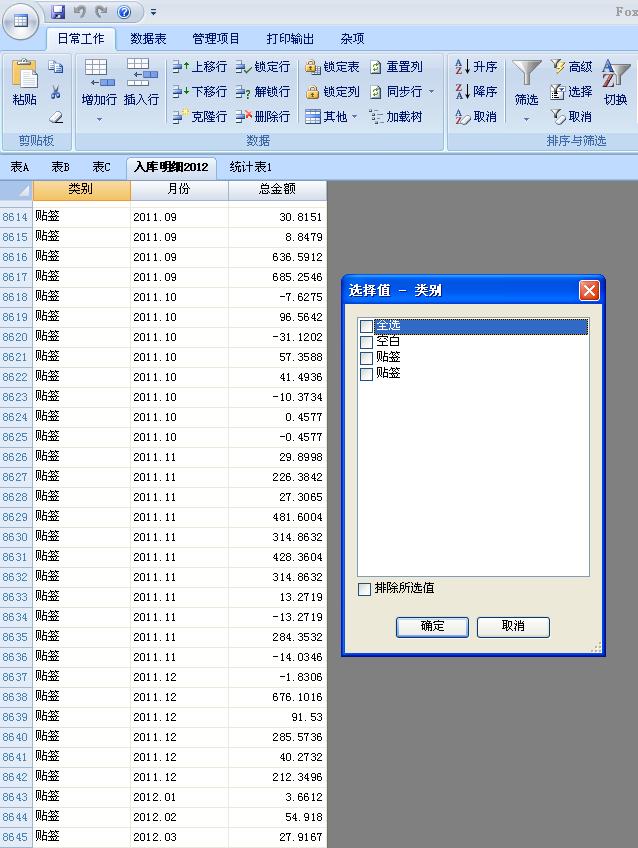The width and height of the screenshot is (638, 848).
Task: Open the 统计表1 sheet tab
Action: click(251, 167)
